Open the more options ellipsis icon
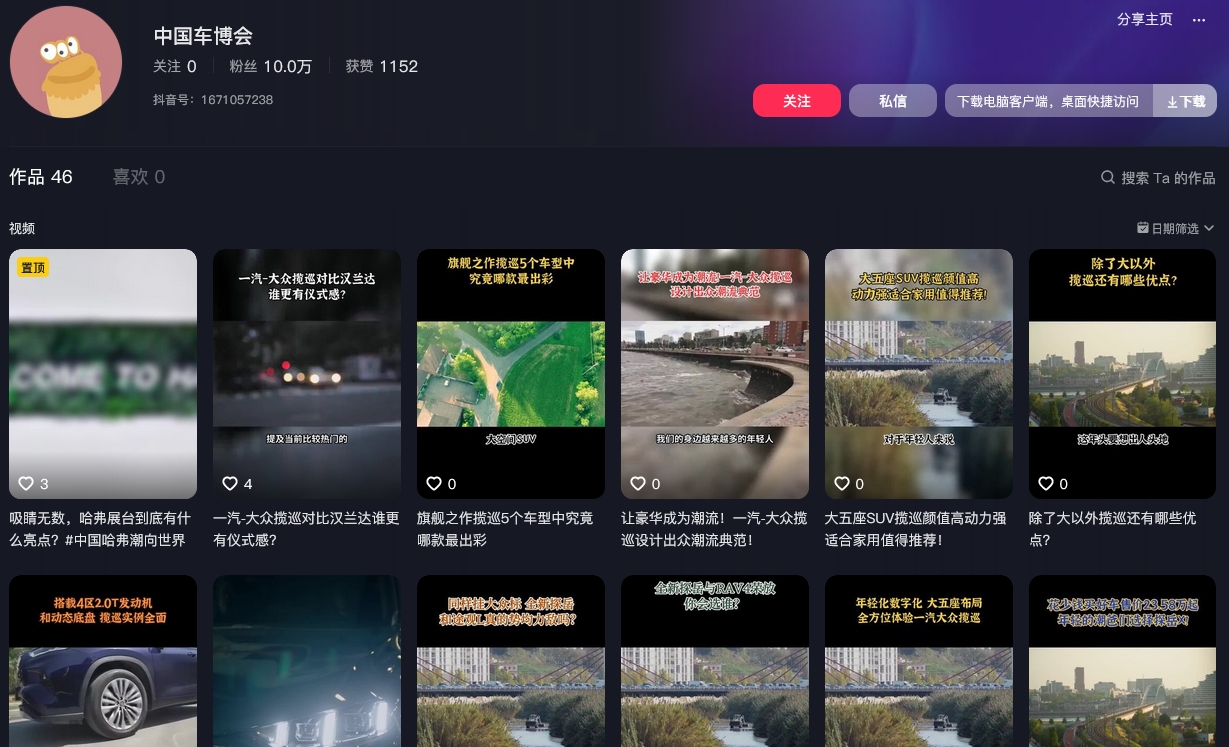Image resolution: width=1229 pixels, height=747 pixels. pos(1199,20)
